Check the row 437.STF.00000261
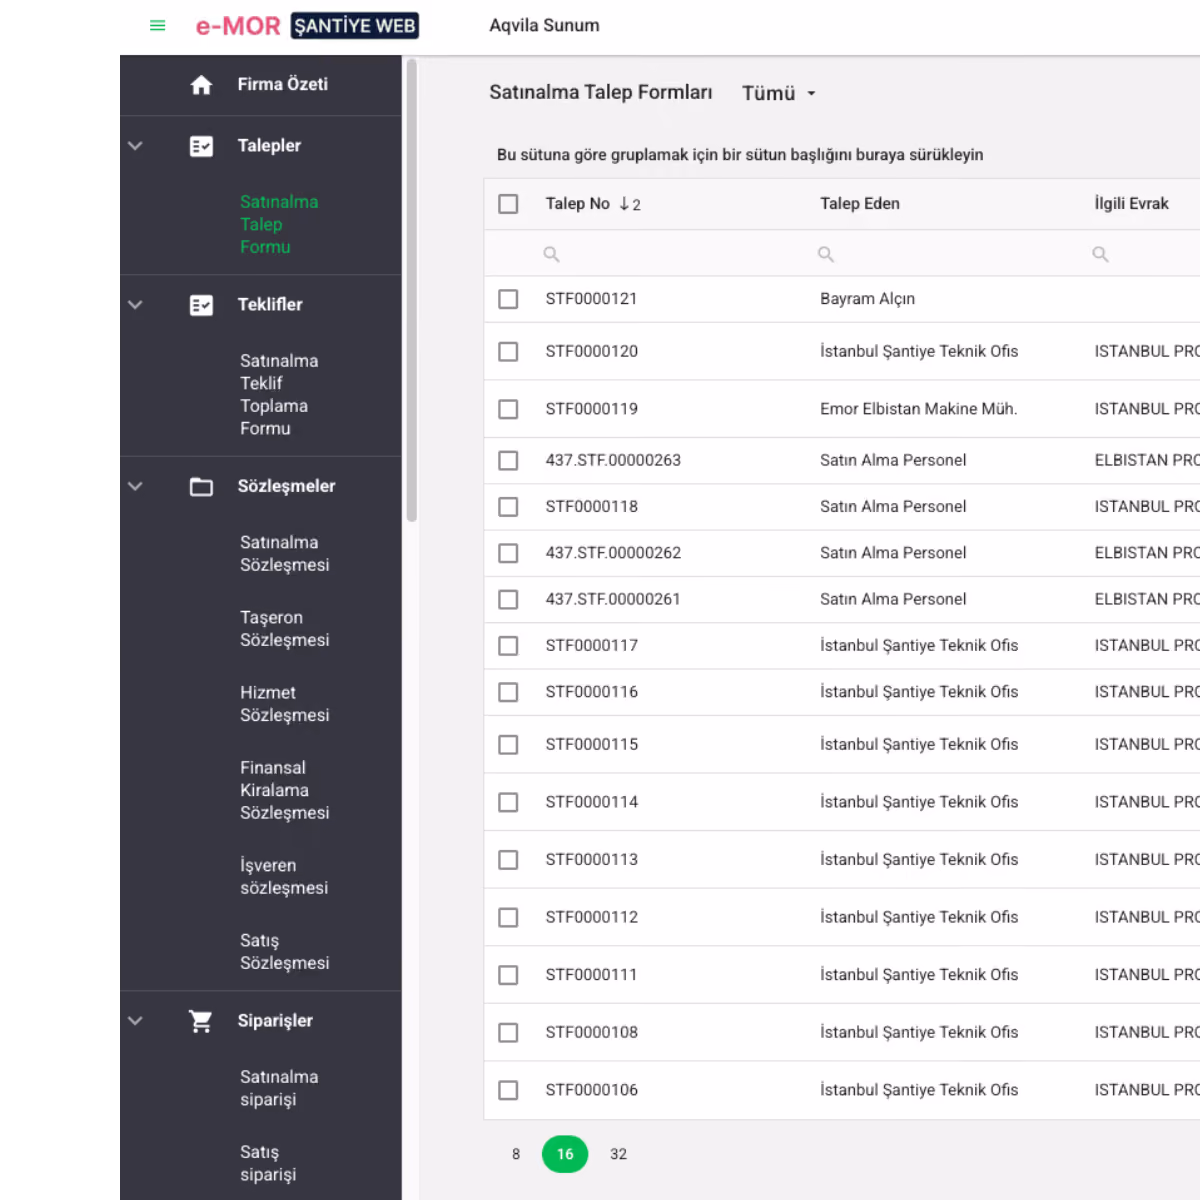1200x1200 pixels. (508, 599)
